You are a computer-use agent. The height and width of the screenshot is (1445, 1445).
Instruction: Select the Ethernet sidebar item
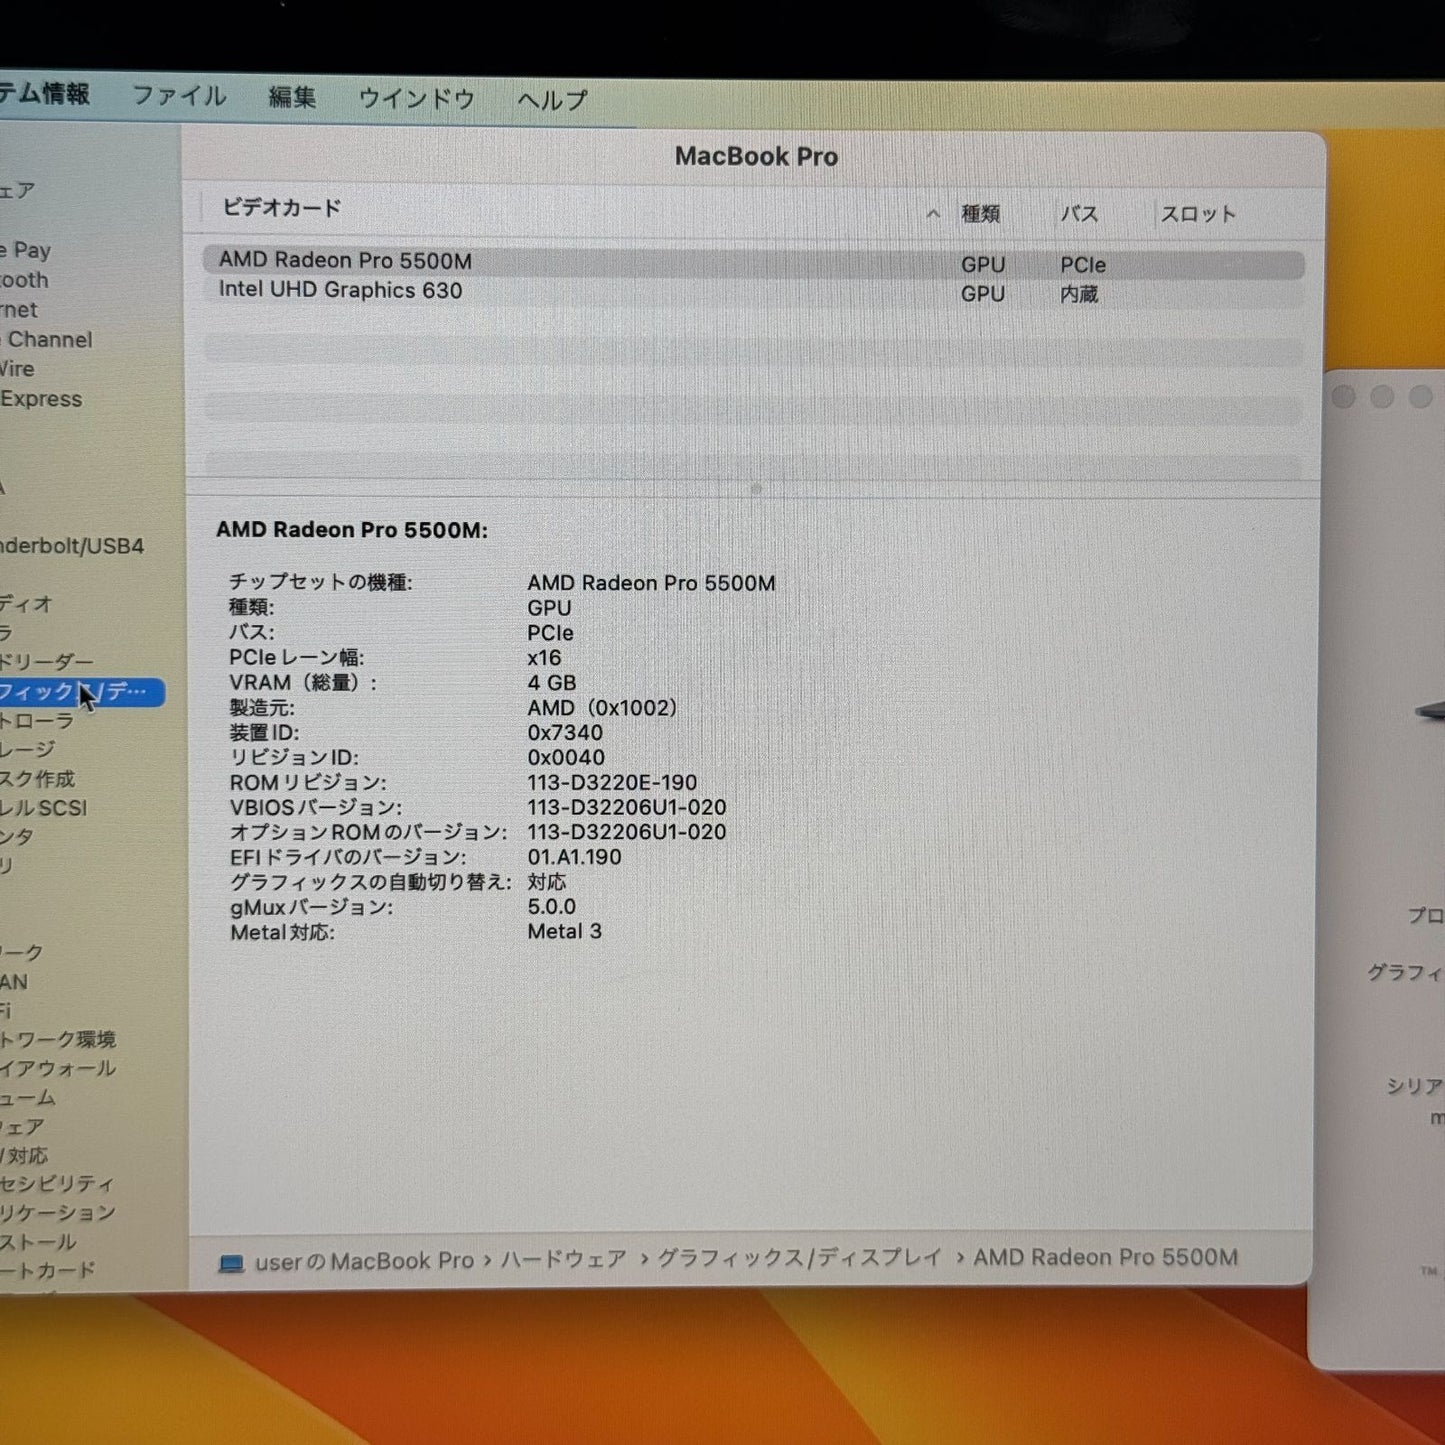click(x=19, y=310)
